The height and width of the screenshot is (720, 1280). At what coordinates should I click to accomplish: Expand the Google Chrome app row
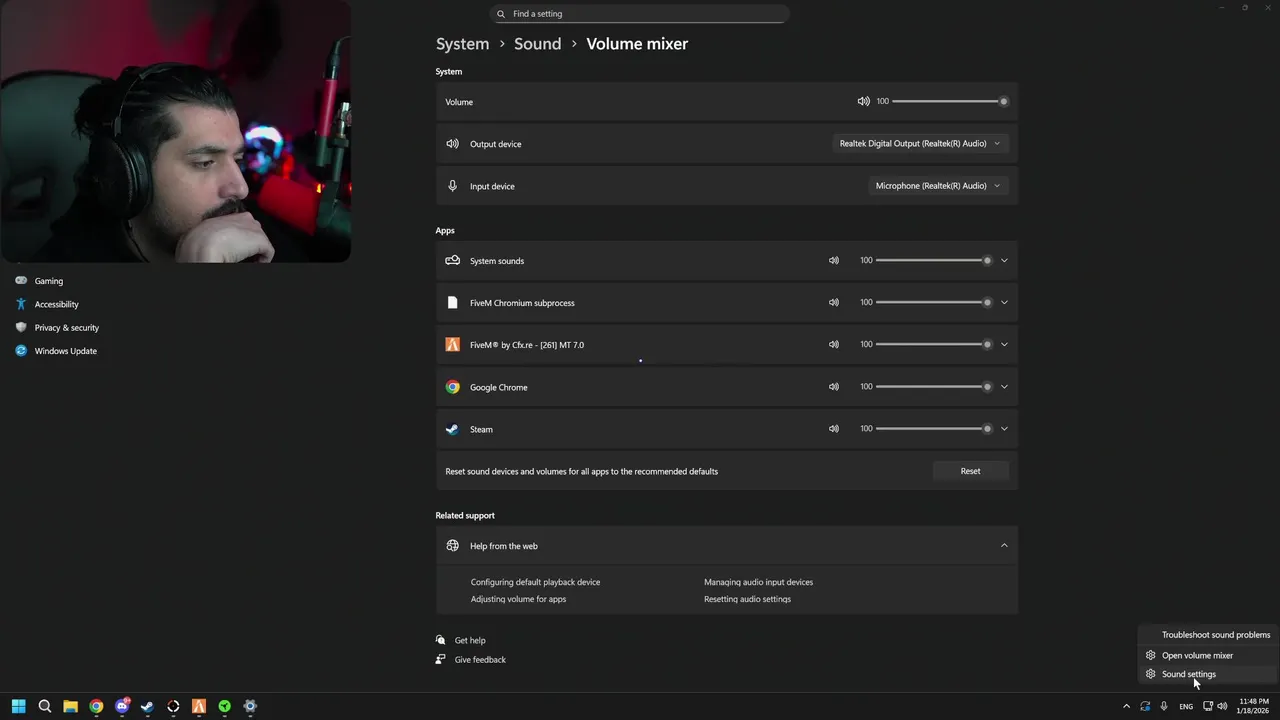pyautogui.click(x=1004, y=387)
